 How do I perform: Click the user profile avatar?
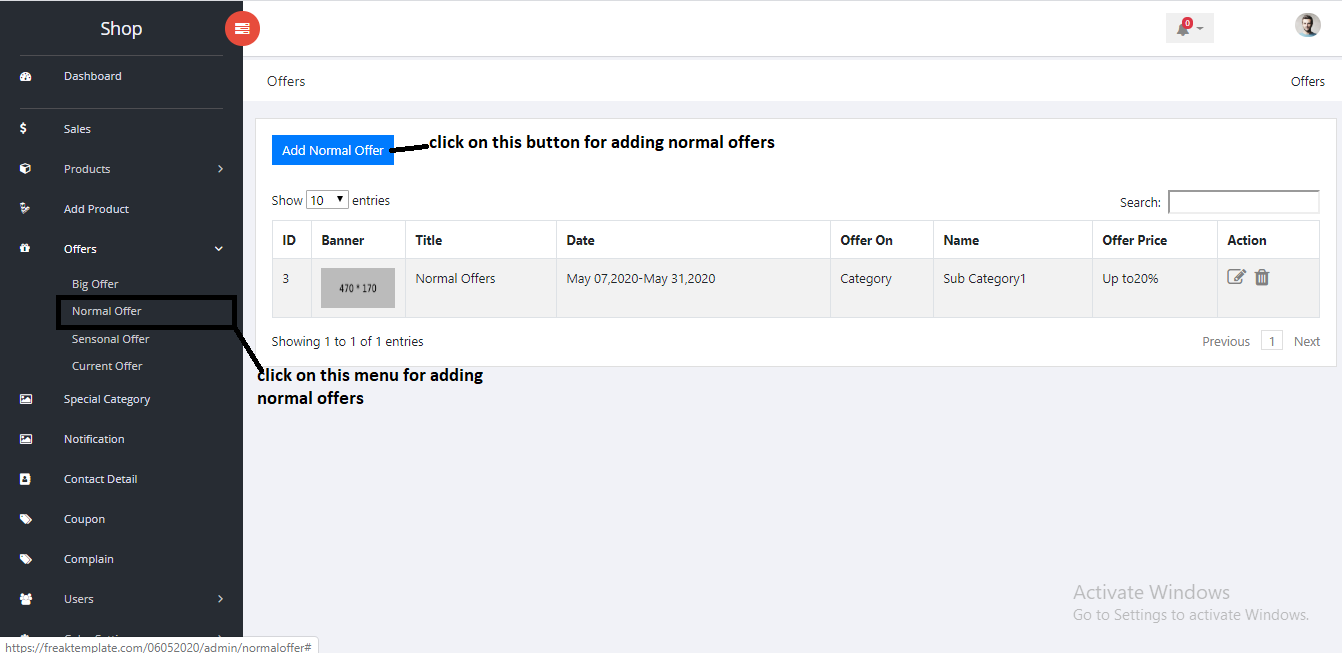point(1307,26)
